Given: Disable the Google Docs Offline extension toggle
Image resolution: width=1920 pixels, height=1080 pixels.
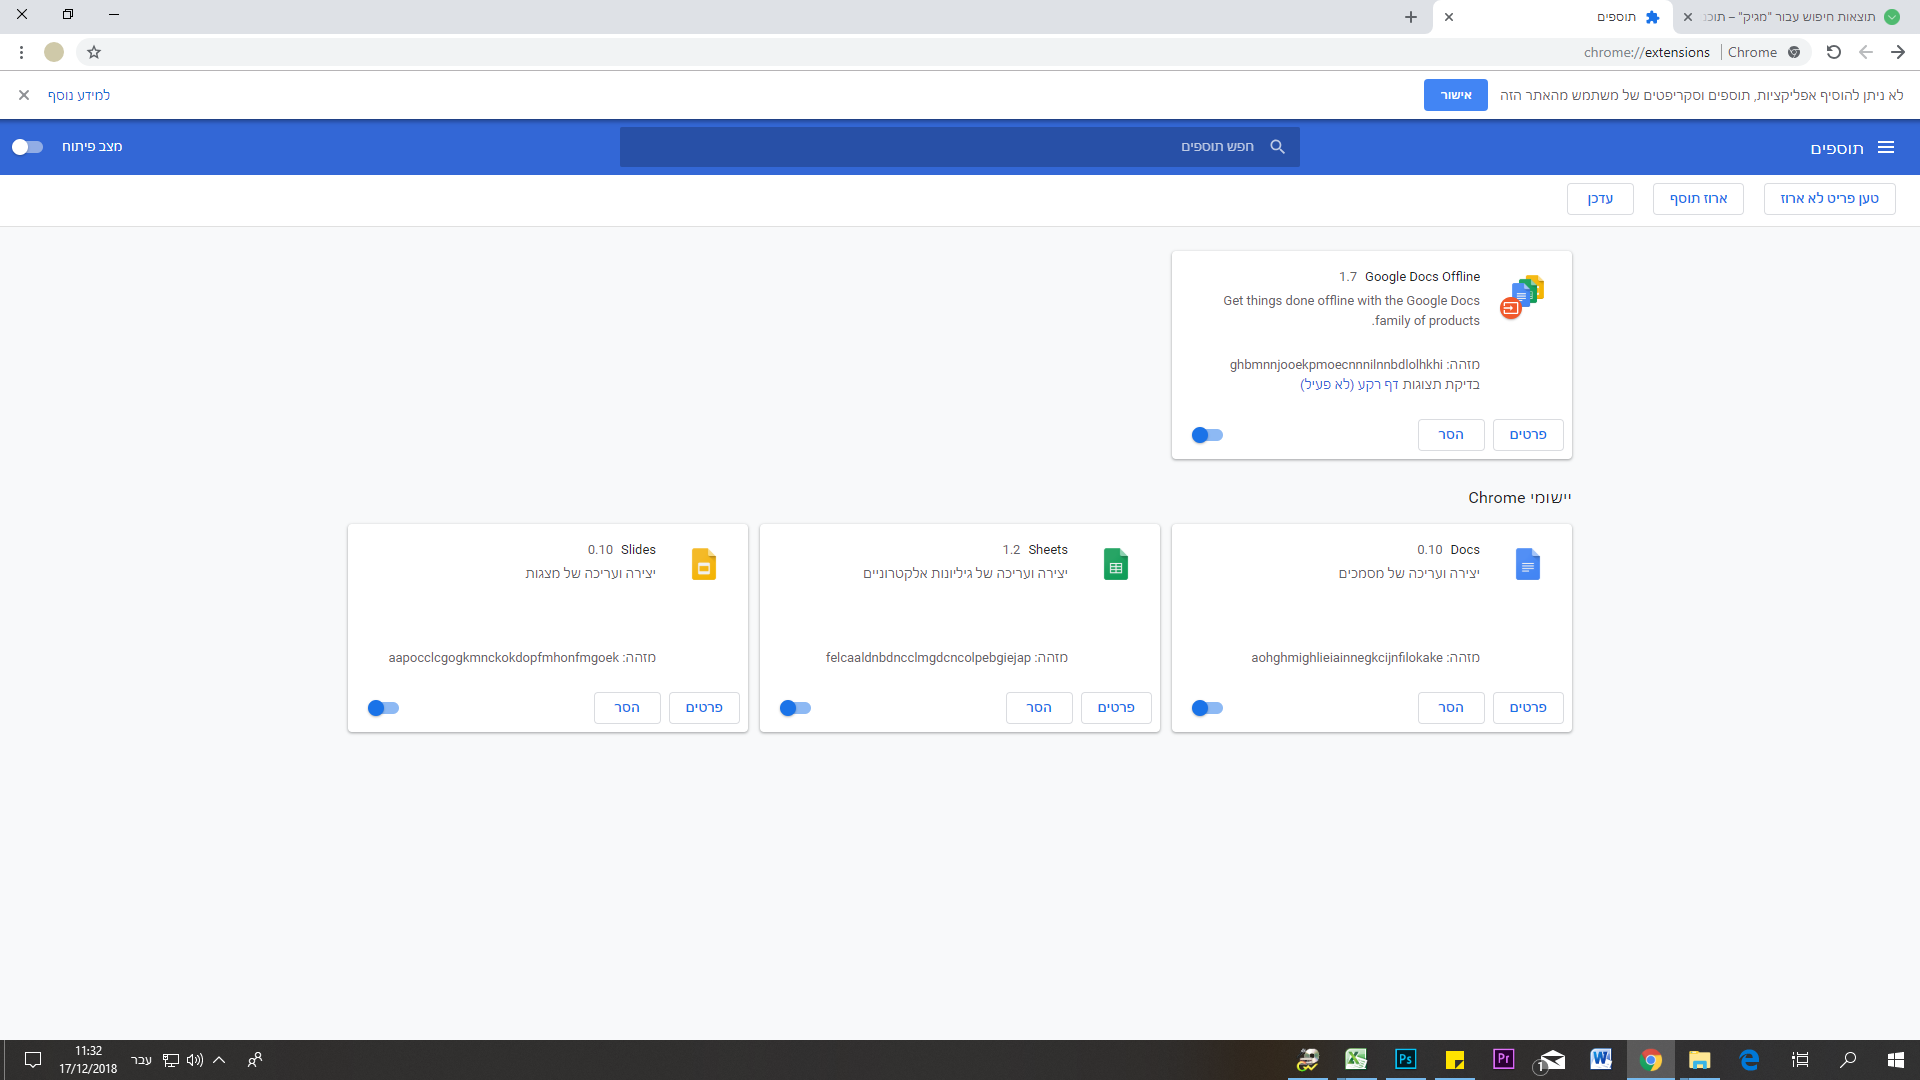Looking at the screenshot, I should (1207, 435).
